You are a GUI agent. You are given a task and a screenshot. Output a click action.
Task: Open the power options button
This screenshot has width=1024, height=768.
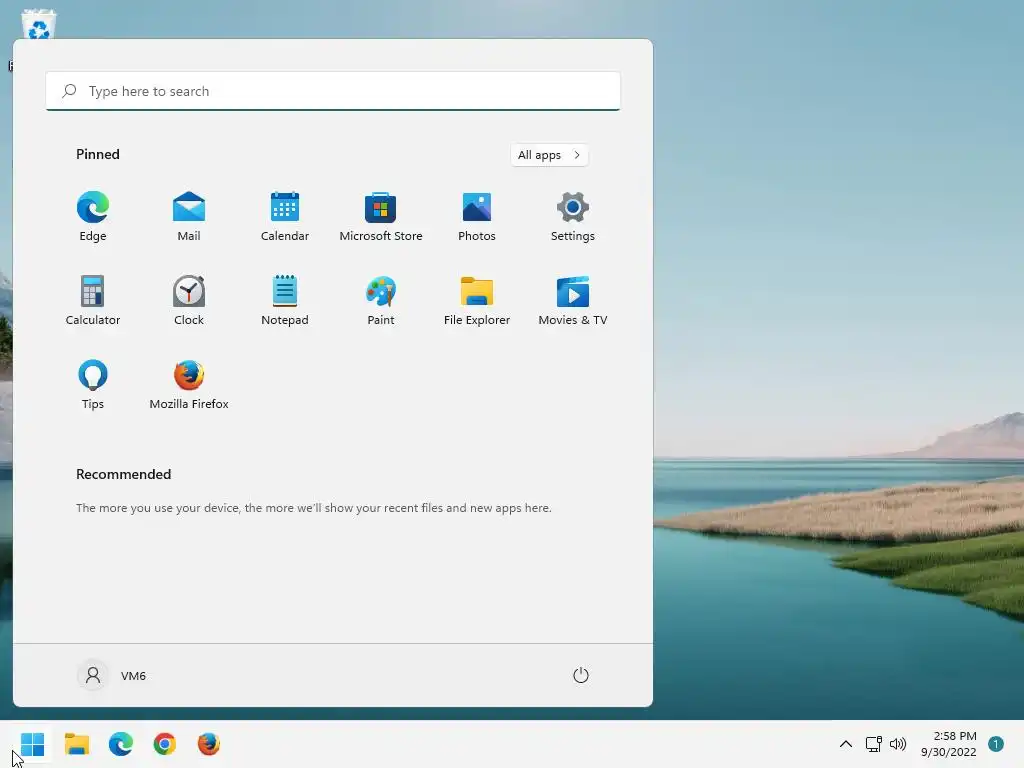coord(581,675)
